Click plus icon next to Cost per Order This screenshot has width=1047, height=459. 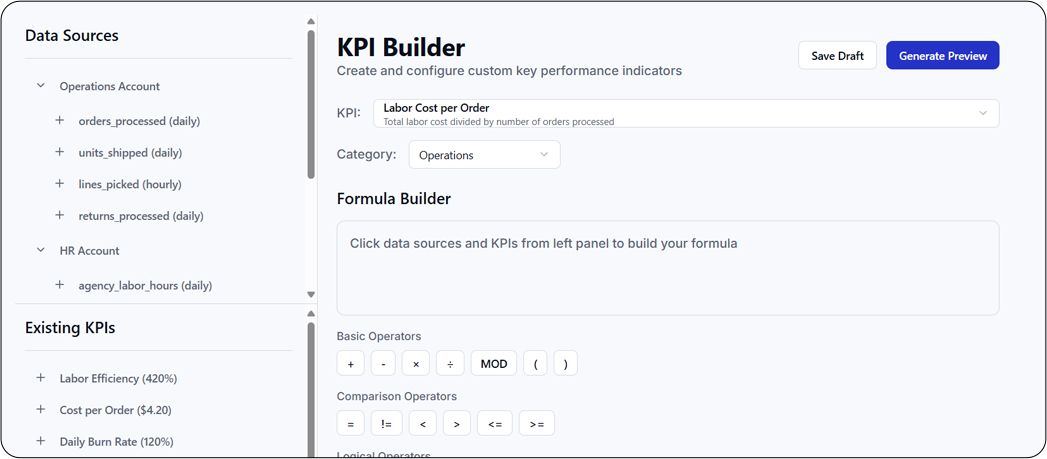click(41, 410)
